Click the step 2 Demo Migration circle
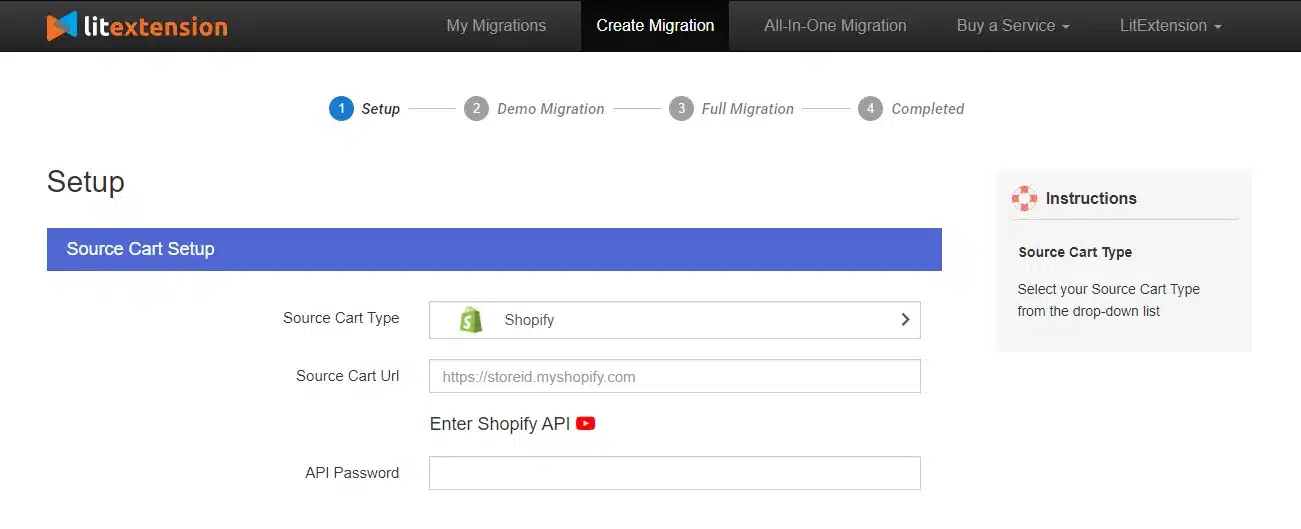Image resolution: width=1301 pixels, height=529 pixels. pos(476,109)
